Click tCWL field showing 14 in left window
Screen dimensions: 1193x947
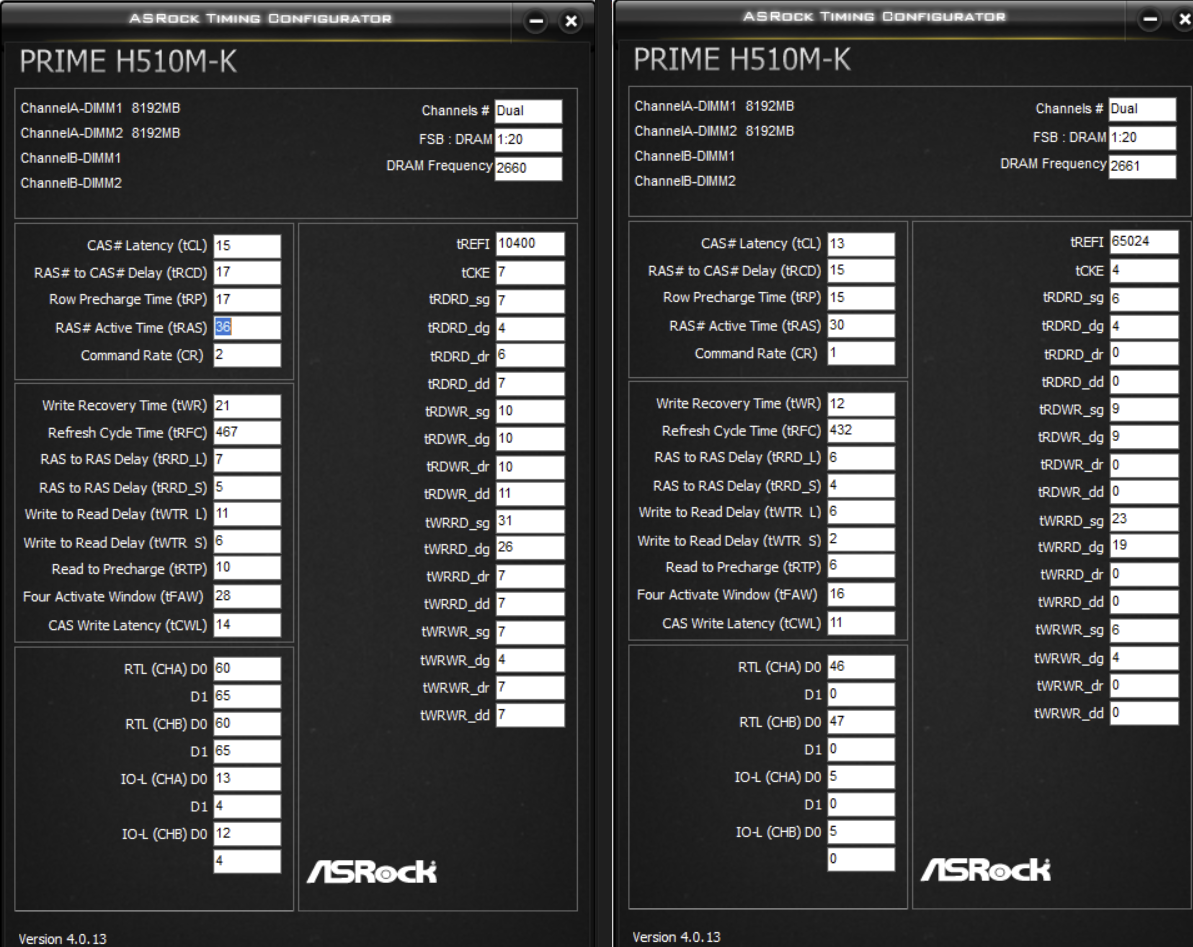click(247, 624)
